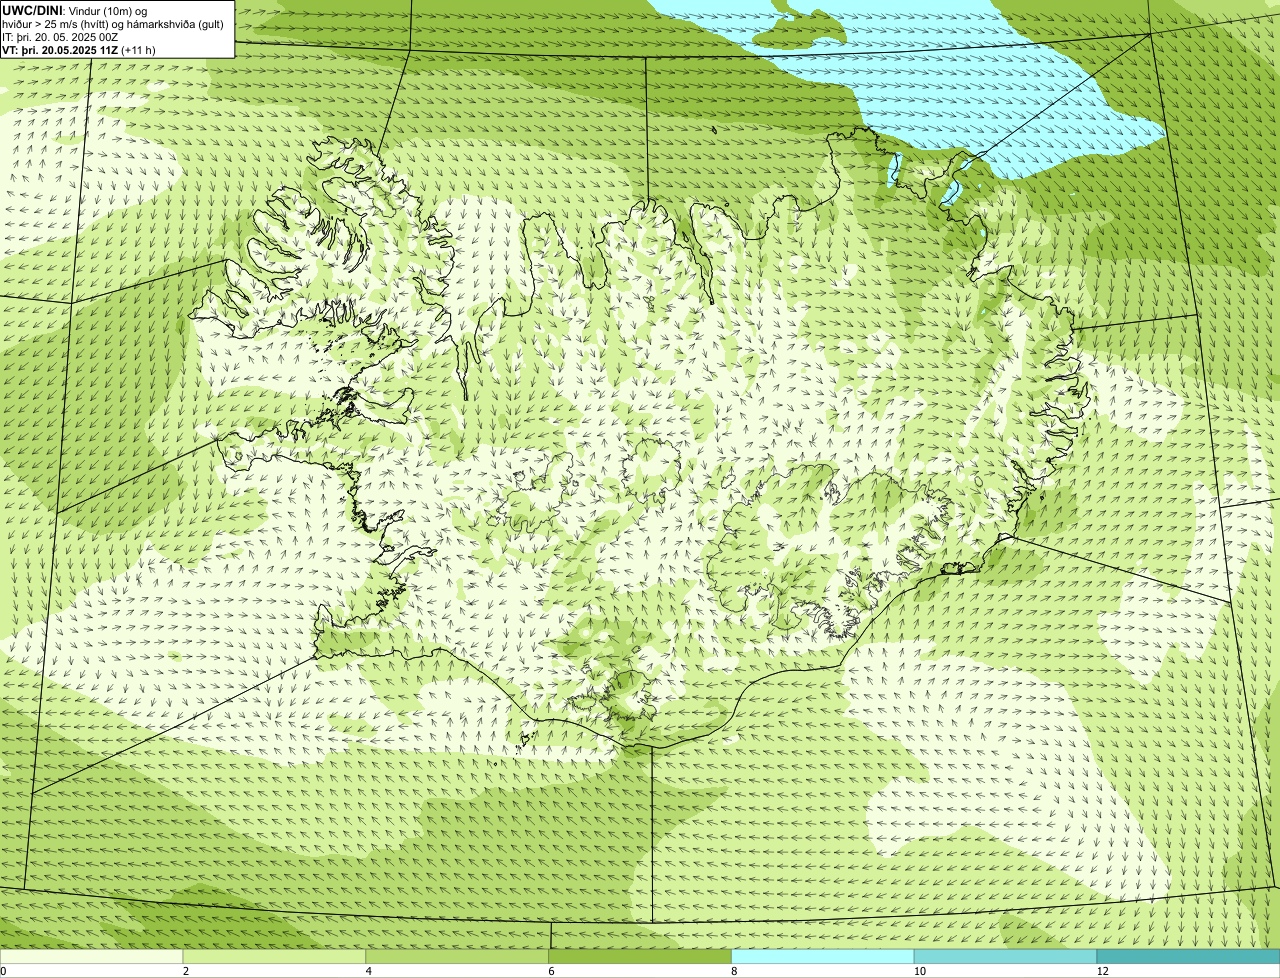Click the palest 0–2 color scale segment

pyautogui.click(x=91, y=957)
